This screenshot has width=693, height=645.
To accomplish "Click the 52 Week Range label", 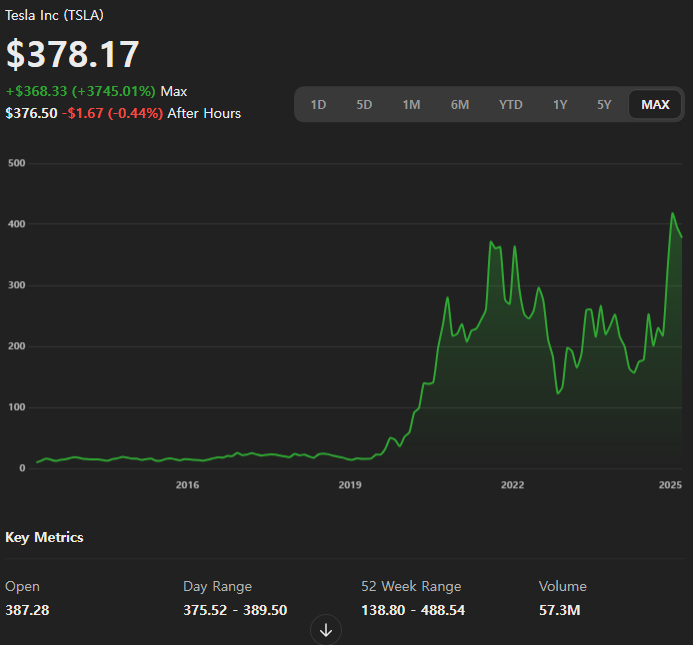I will click(411, 587).
